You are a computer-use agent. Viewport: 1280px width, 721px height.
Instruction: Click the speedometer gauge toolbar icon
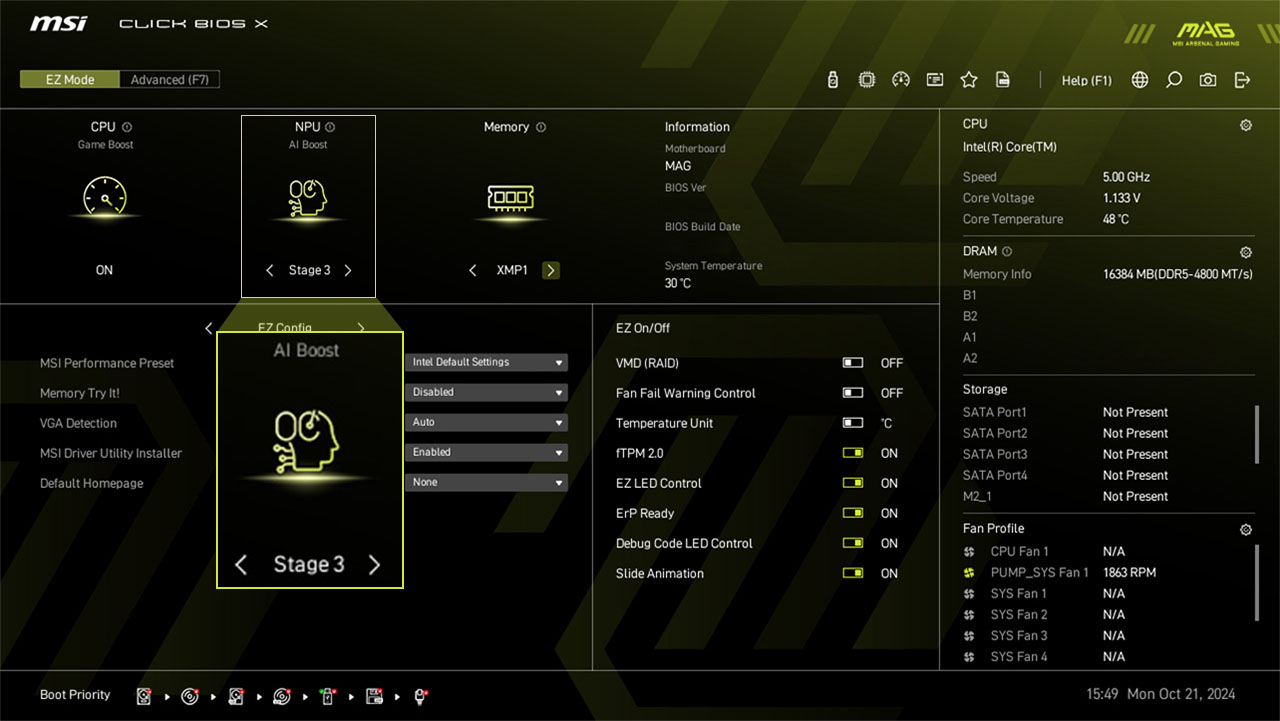tap(901, 80)
